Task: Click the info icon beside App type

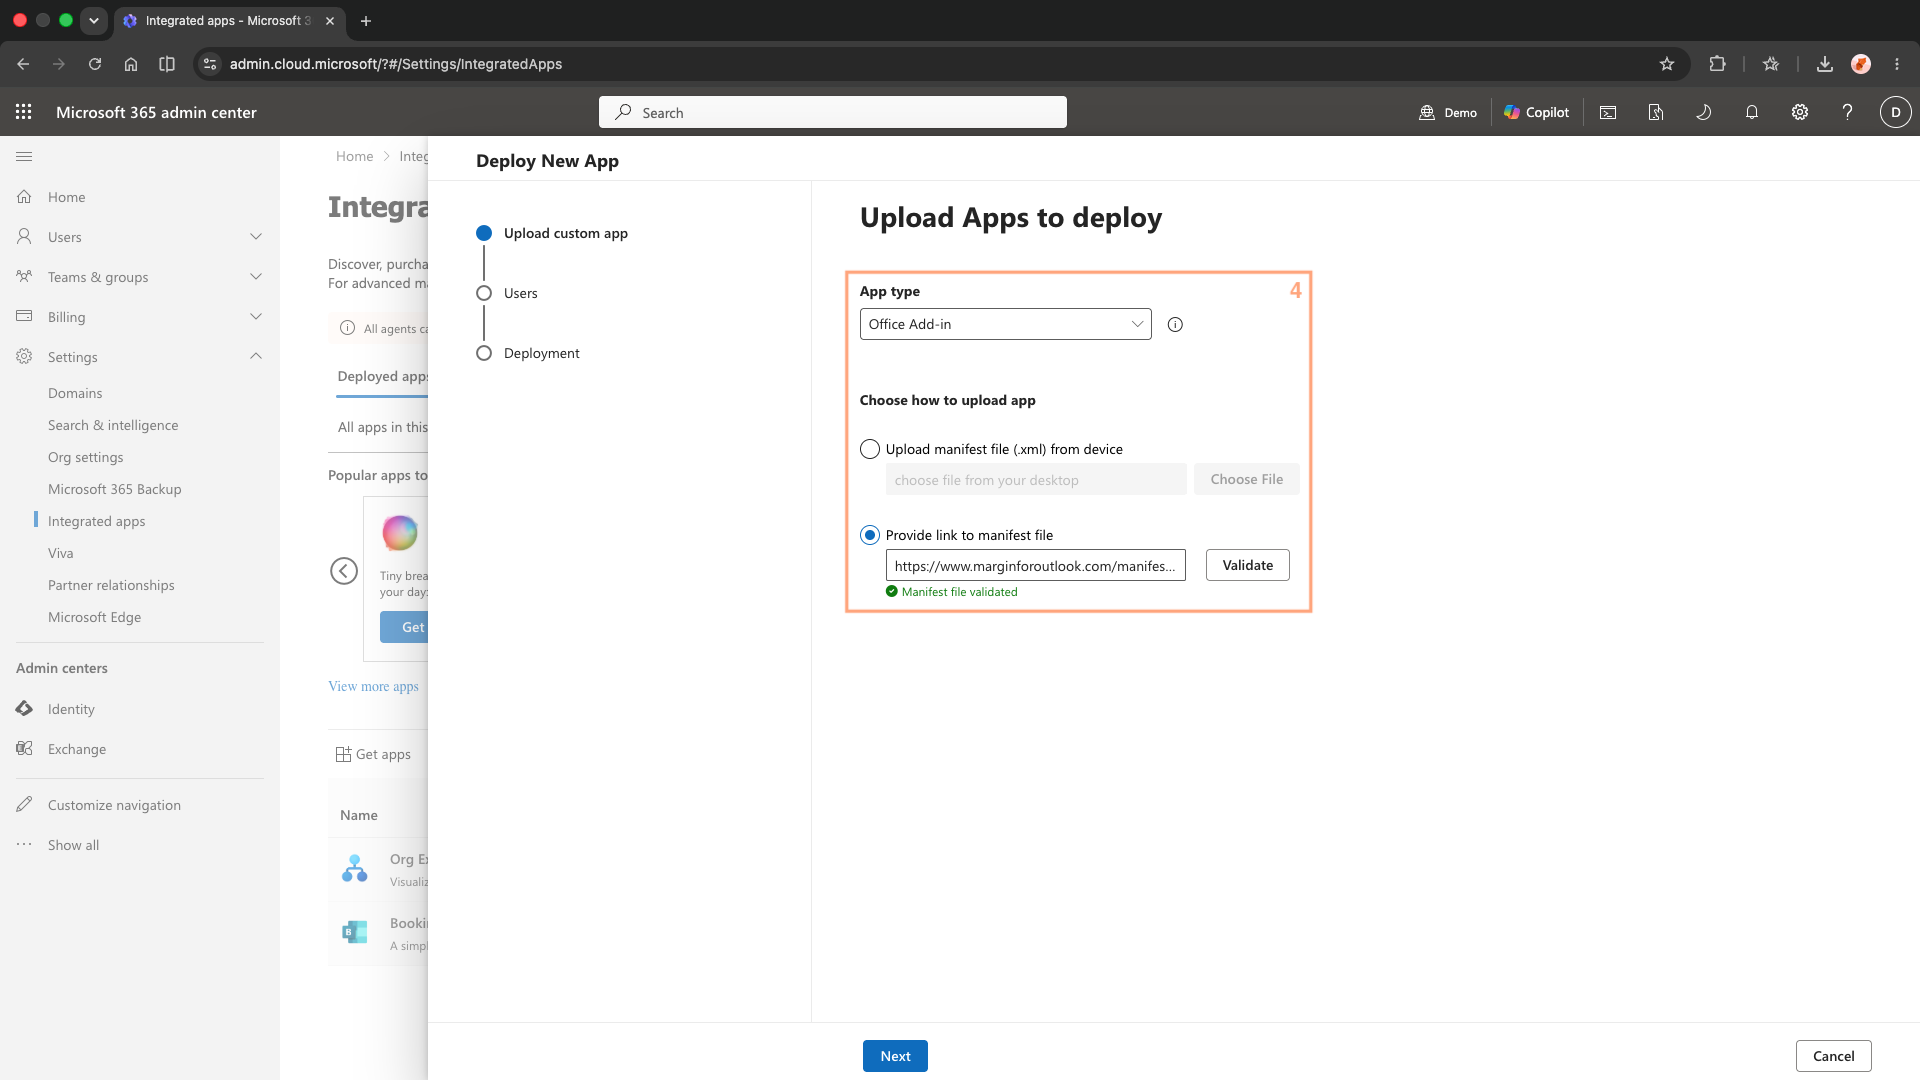Action: point(1175,324)
